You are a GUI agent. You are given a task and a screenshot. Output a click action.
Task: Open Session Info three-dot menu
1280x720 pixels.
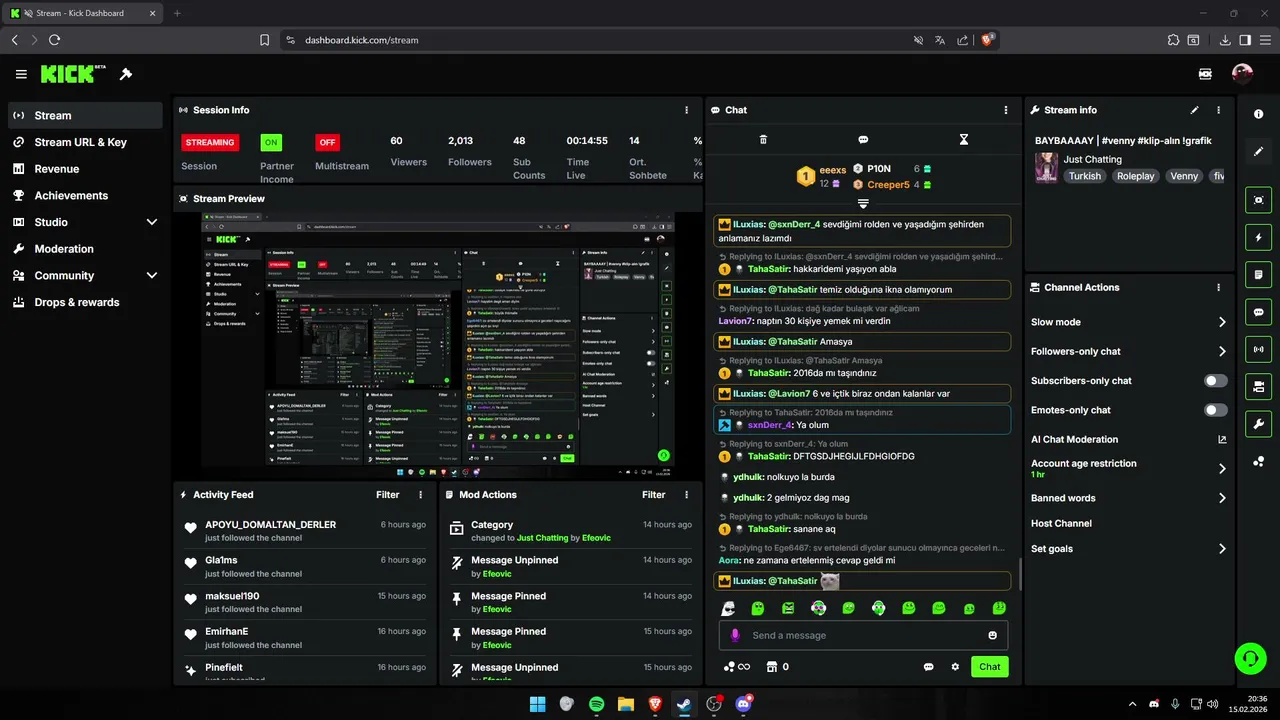pos(686,110)
